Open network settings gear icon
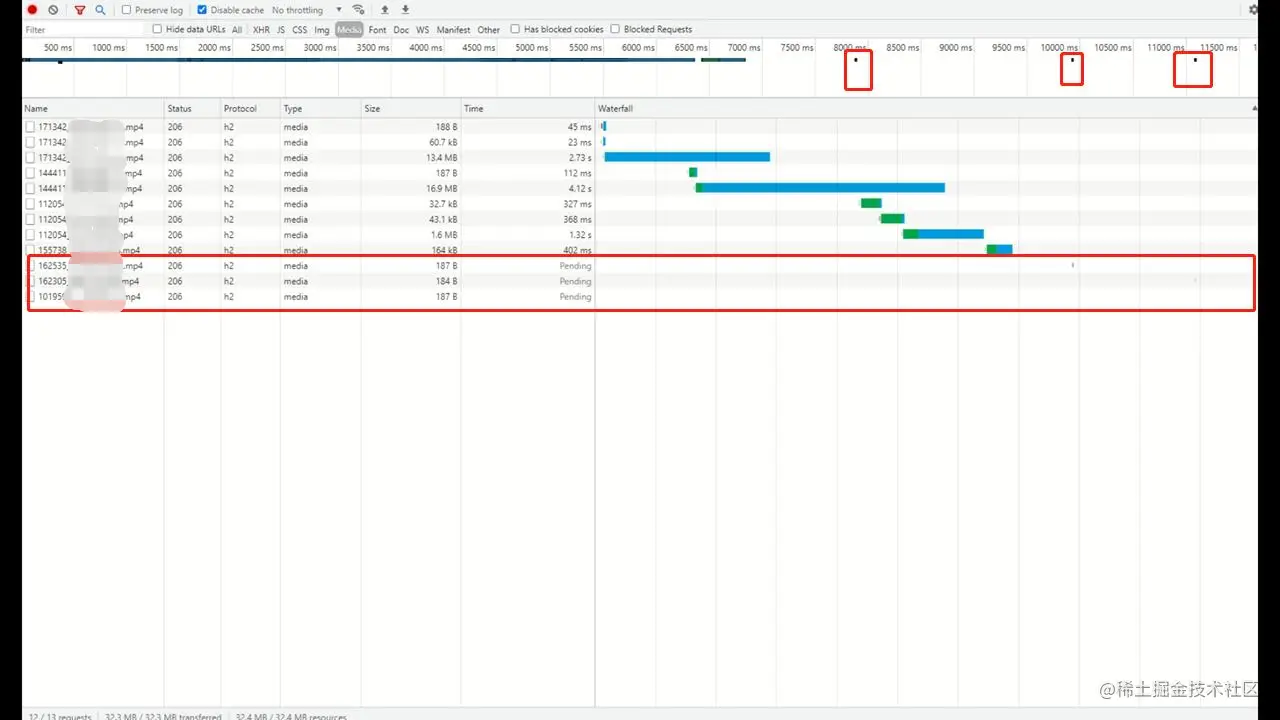Image resolution: width=1280 pixels, height=720 pixels. click(x=1254, y=10)
